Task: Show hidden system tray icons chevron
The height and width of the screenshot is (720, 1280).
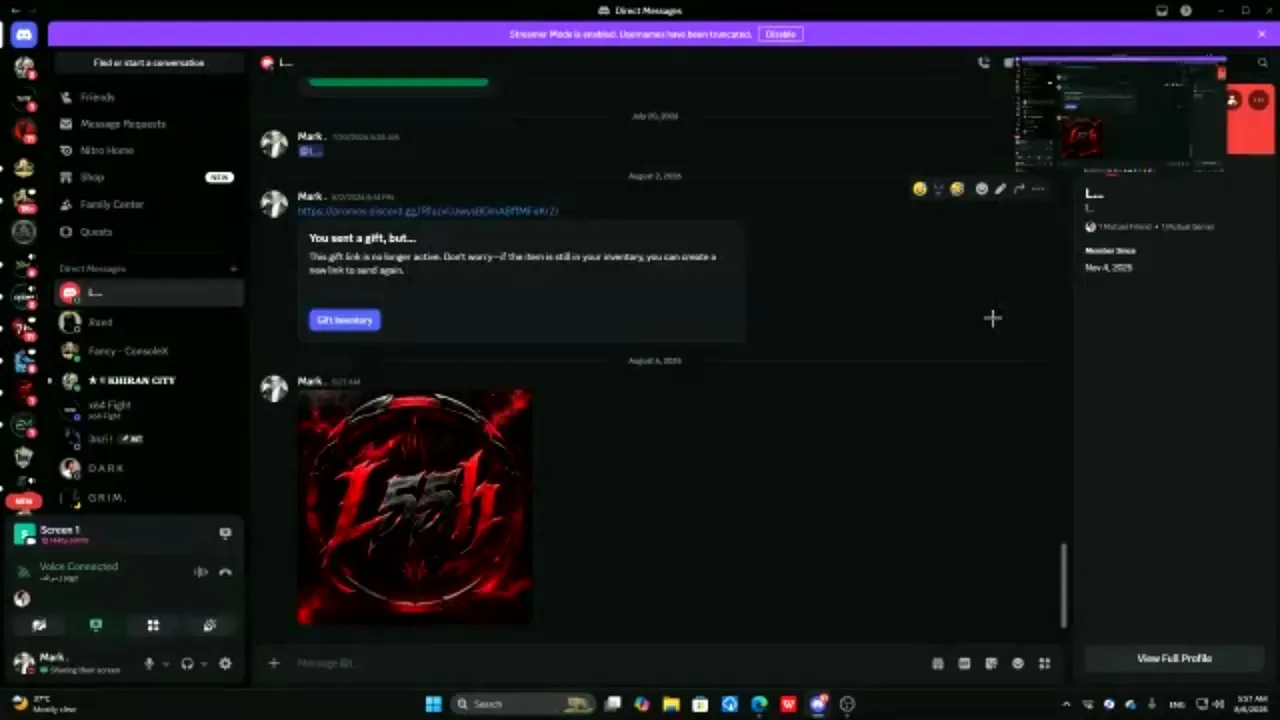Action: [x=1066, y=704]
